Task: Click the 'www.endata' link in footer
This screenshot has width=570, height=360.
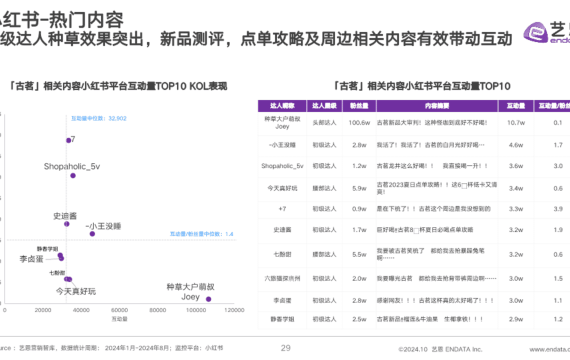Action: tap(550, 349)
